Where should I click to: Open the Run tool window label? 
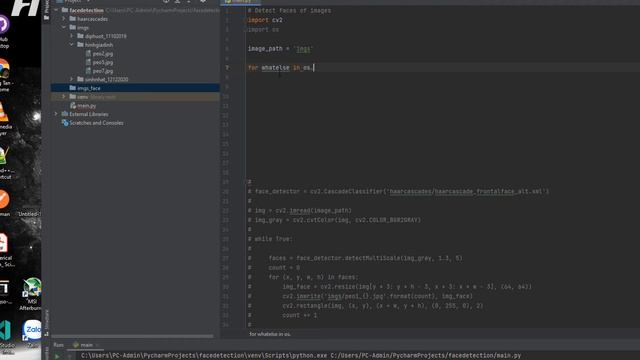point(58,345)
